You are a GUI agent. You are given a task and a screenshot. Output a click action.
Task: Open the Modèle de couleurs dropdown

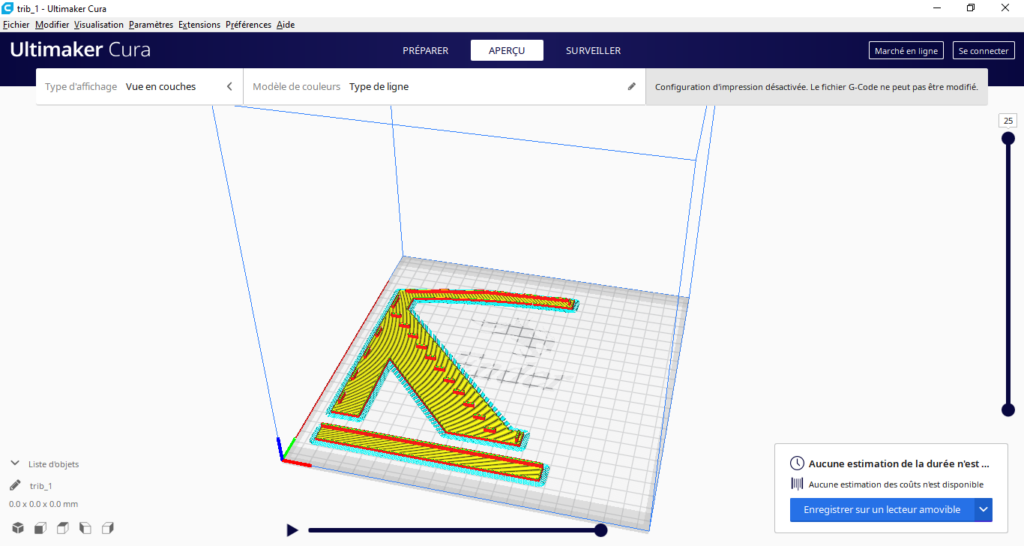(x=440, y=87)
